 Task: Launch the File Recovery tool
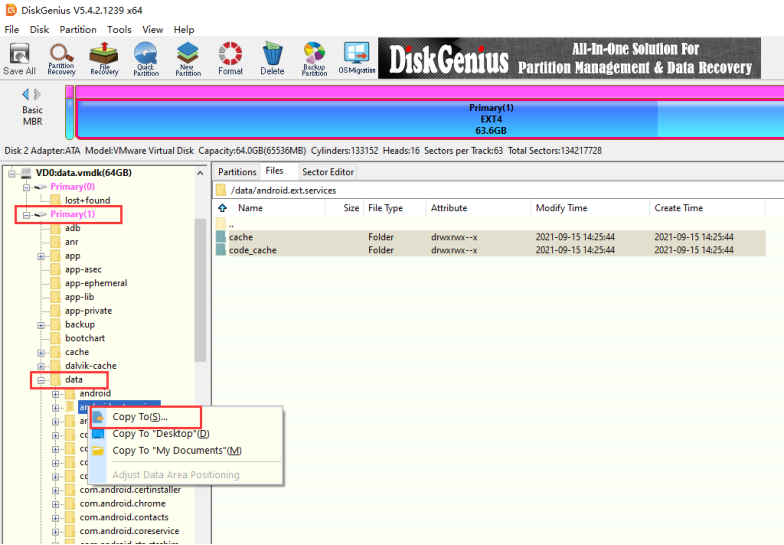click(104, 59)
